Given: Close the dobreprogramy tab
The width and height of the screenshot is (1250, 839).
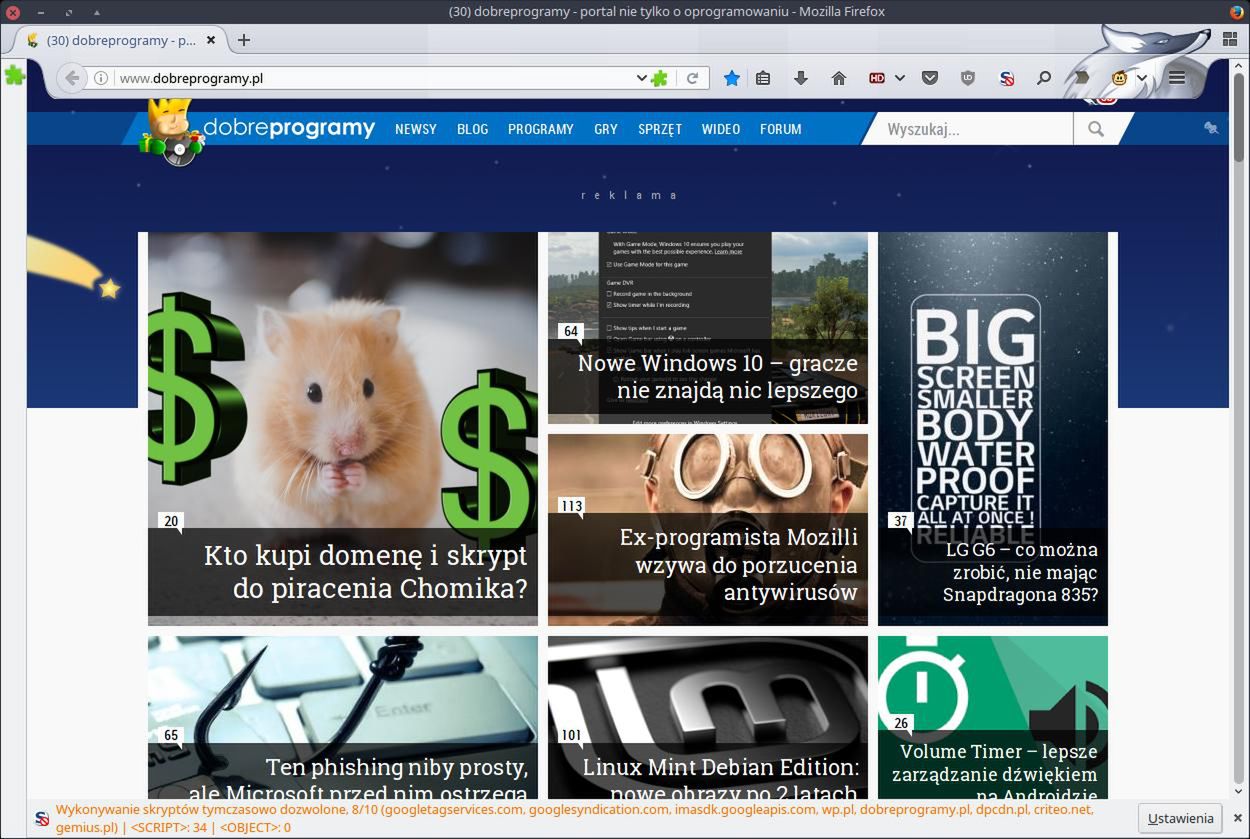Looking at the screenshot, I should pyautogui.click(x=211, y=40).
